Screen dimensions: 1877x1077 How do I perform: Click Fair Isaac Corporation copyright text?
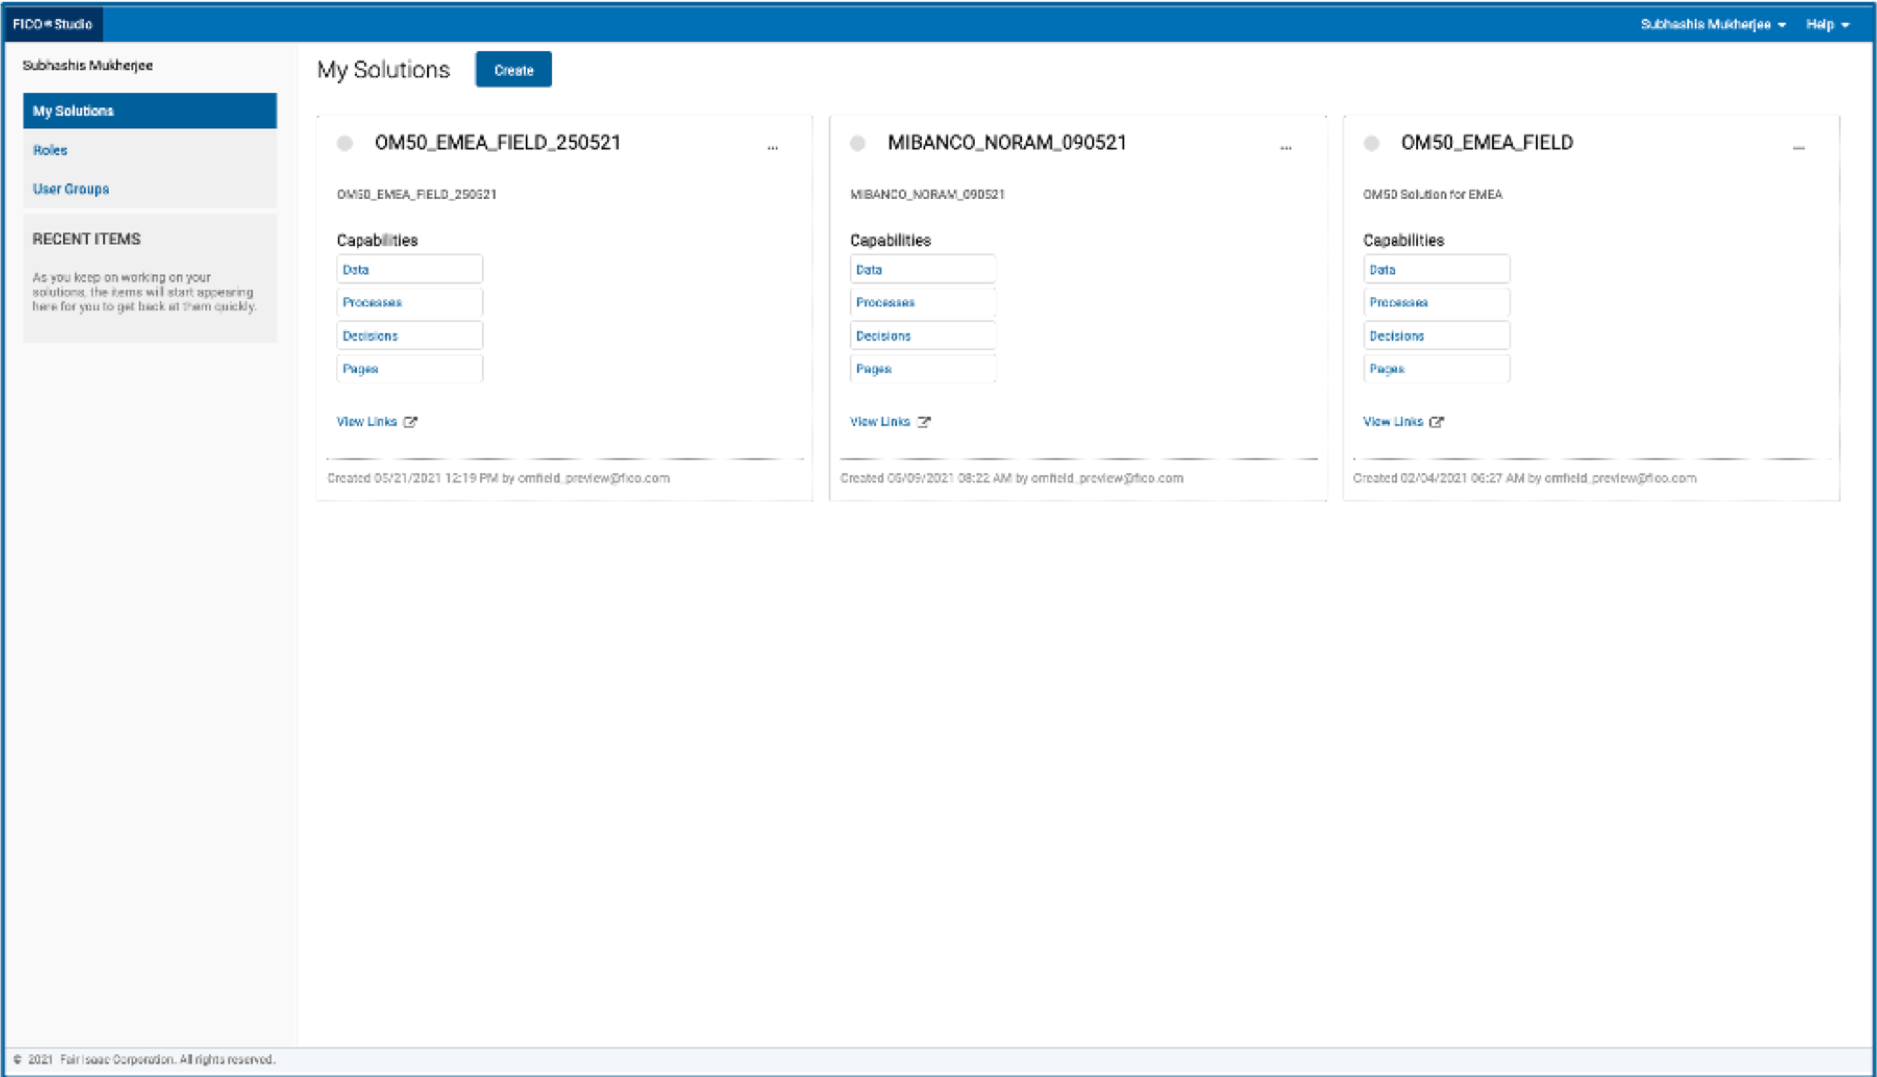click(145, 1060)
